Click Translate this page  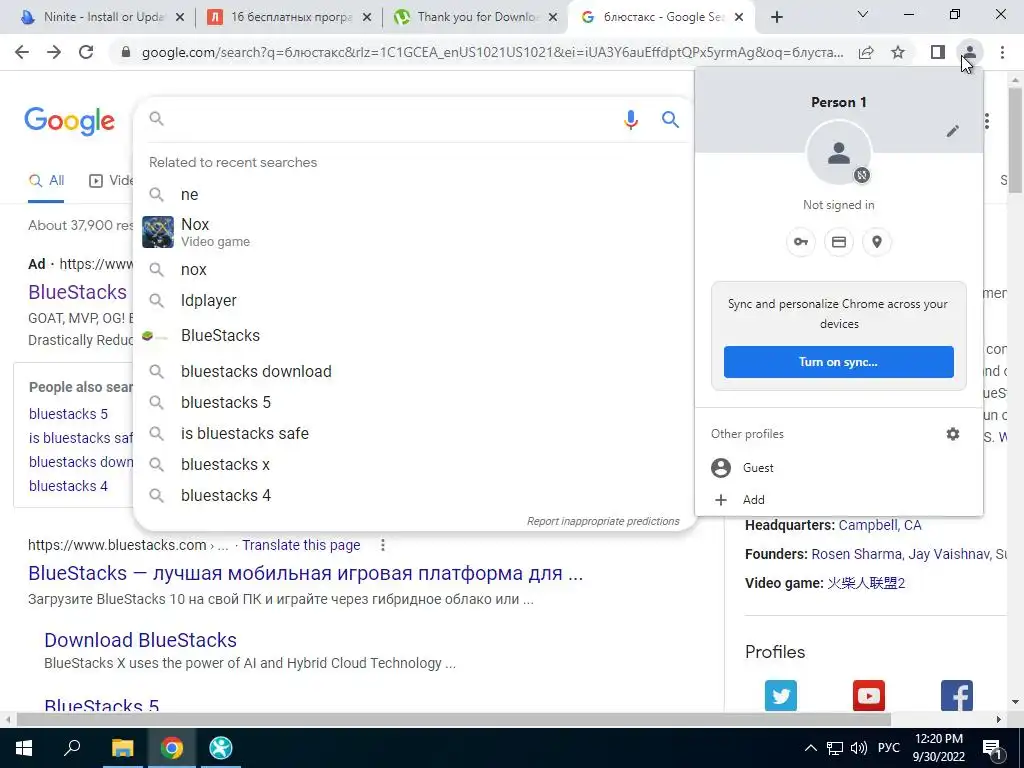[x=301, y=545]
